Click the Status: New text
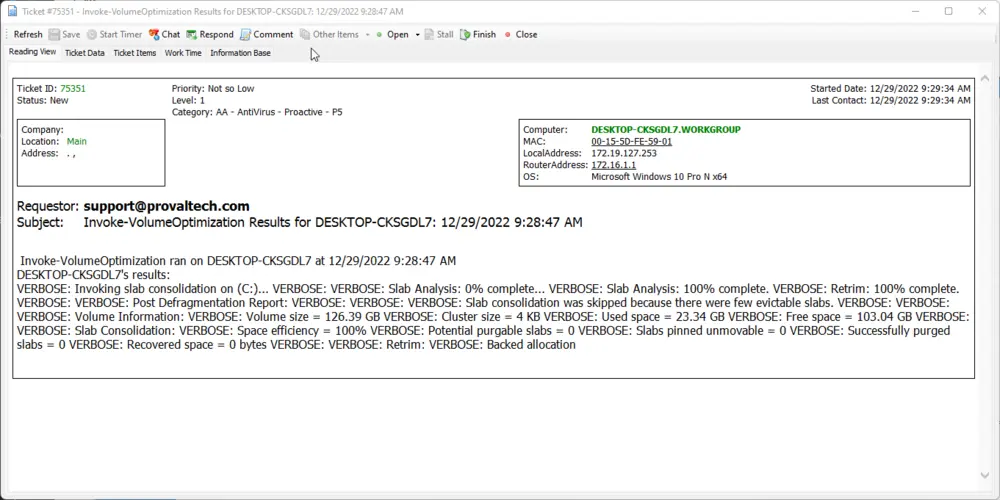1000x500 pixels. (x=43, y=100)
